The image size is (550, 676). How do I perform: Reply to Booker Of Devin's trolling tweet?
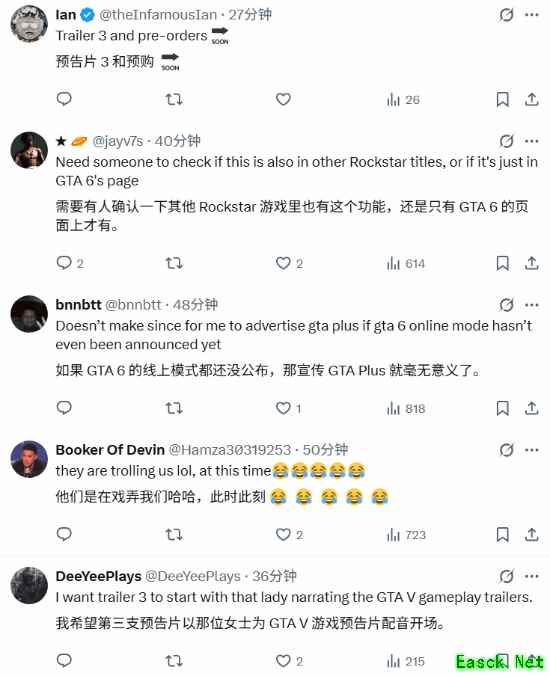(64, 534)
